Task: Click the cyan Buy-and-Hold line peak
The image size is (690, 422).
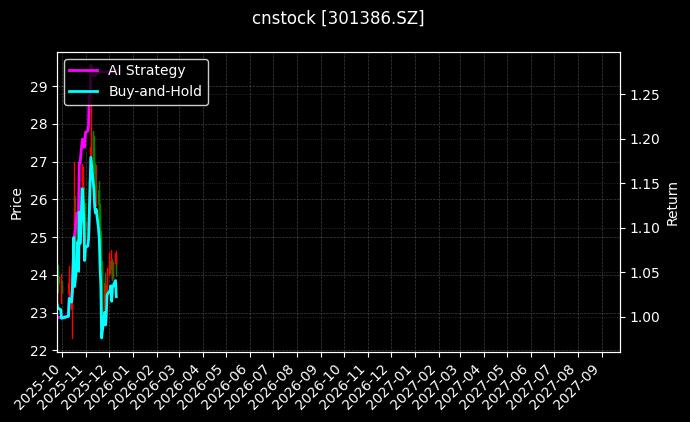Action: (91, 157)
